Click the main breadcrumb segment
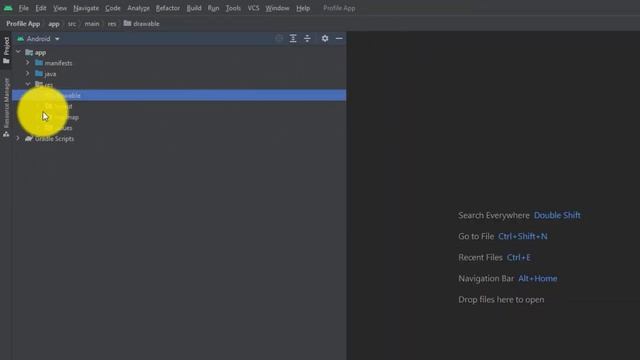Image resolution: width=640 pixels, height=360 pixels. point(92,24)
